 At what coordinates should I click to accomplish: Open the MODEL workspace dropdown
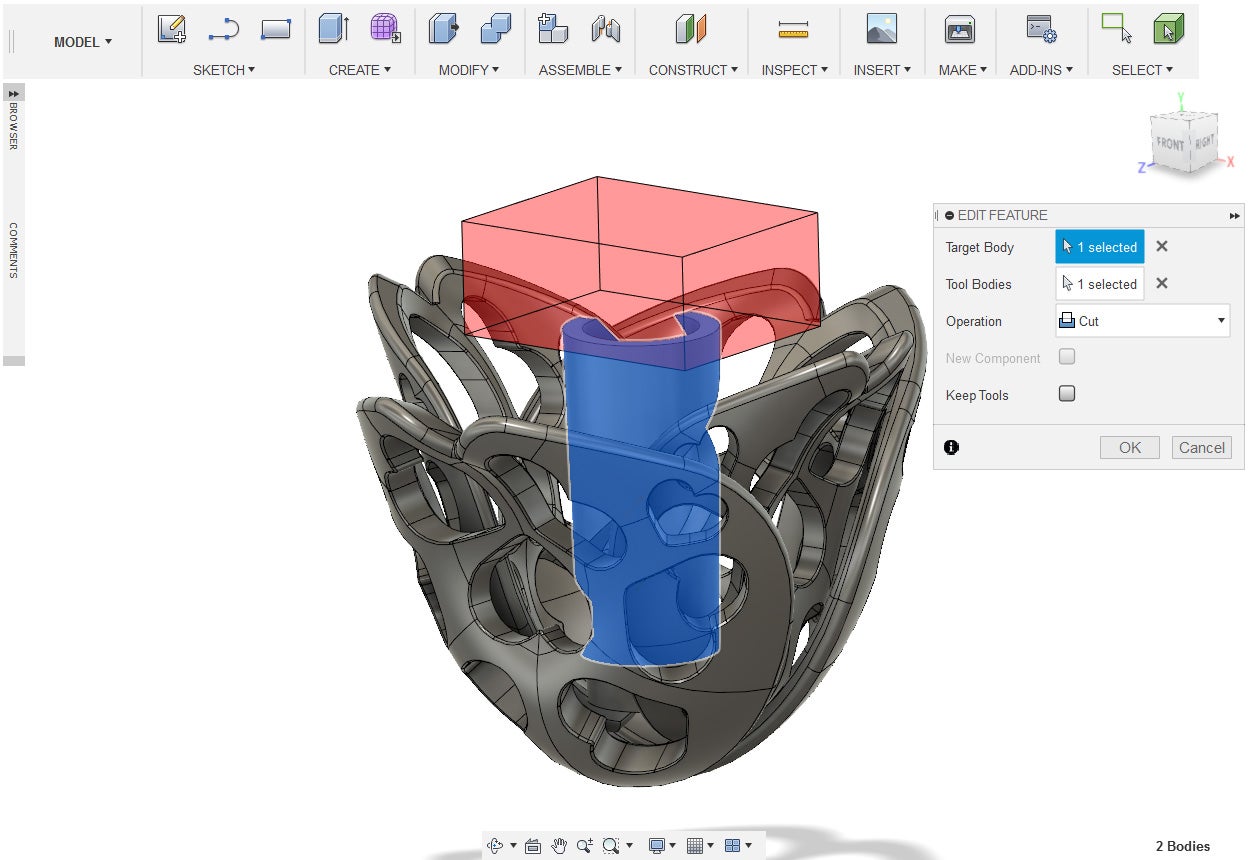83,42
